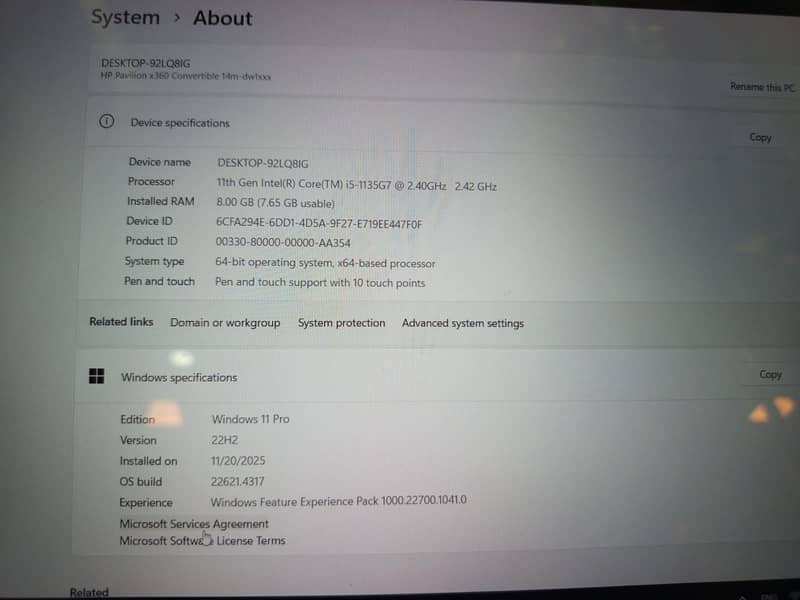Viewport: 800px width, 600px height.
Task: Open Microsoft Software License Terms link
Action: [202, 541]
